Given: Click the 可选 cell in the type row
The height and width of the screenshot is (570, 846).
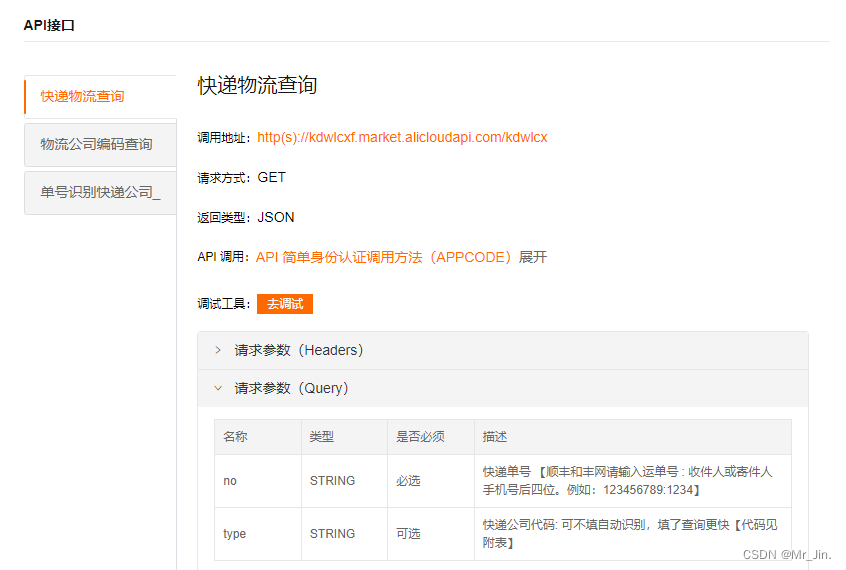Looking at the screenshot, I should coord(408,534).
